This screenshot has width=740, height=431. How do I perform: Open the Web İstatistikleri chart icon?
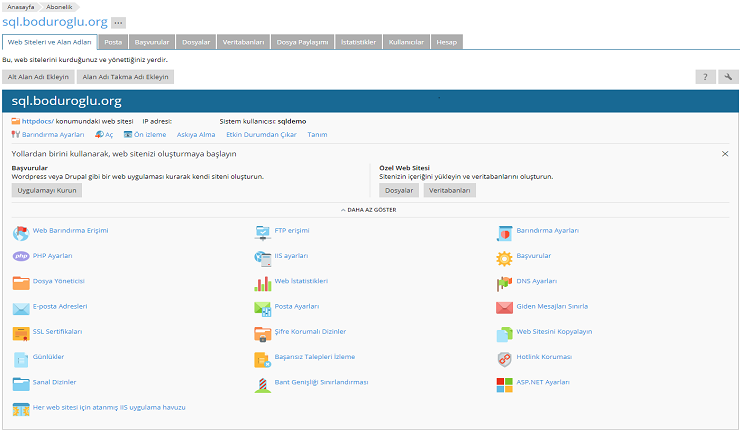click(263, 283)
